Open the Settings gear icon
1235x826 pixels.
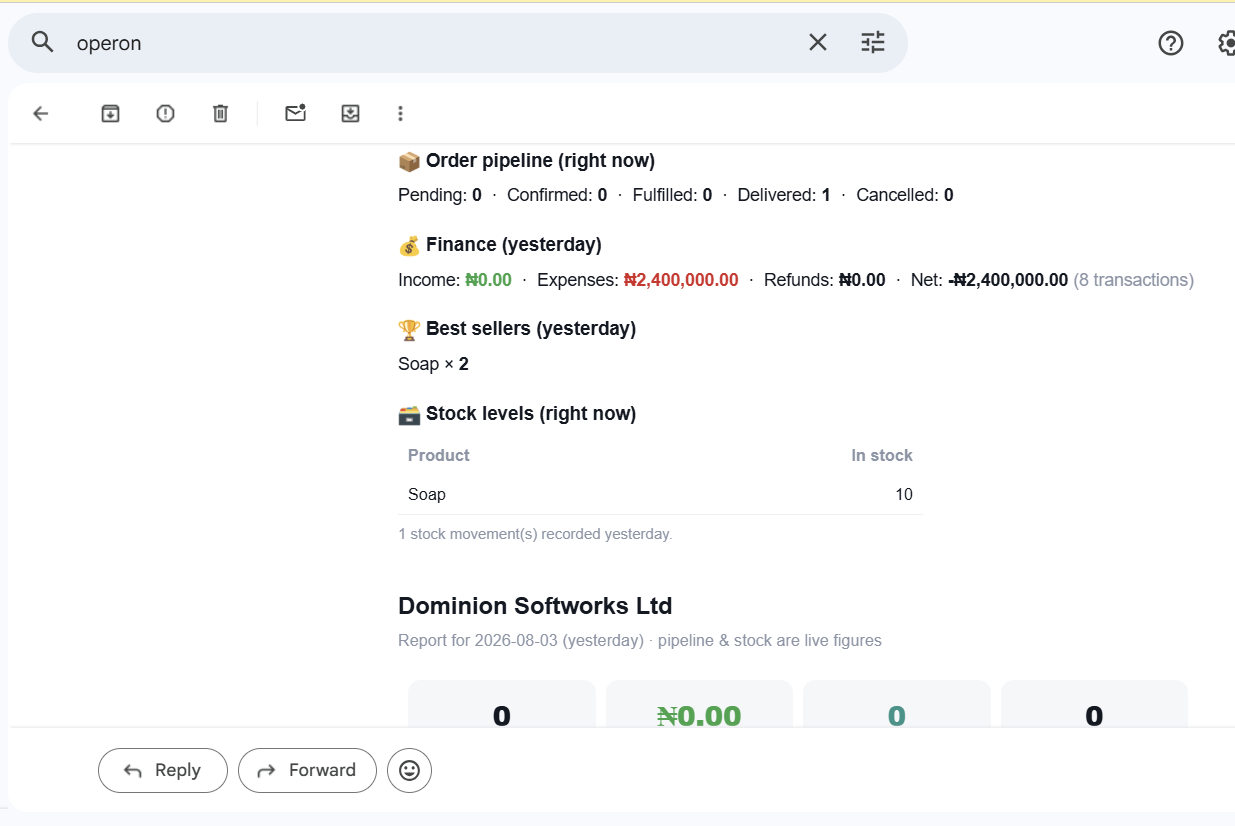pyautogui.click(x=1227, y=43)
